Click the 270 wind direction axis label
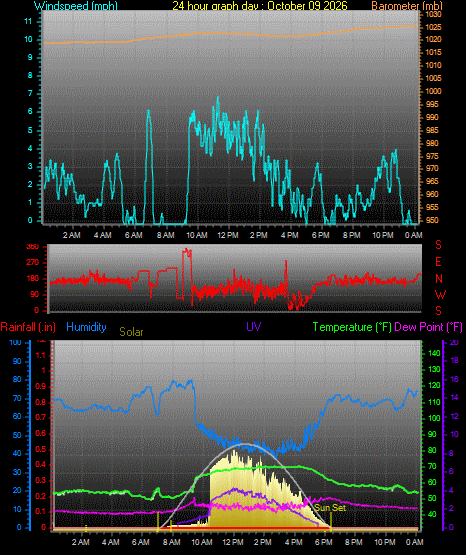 click(33, 263)
